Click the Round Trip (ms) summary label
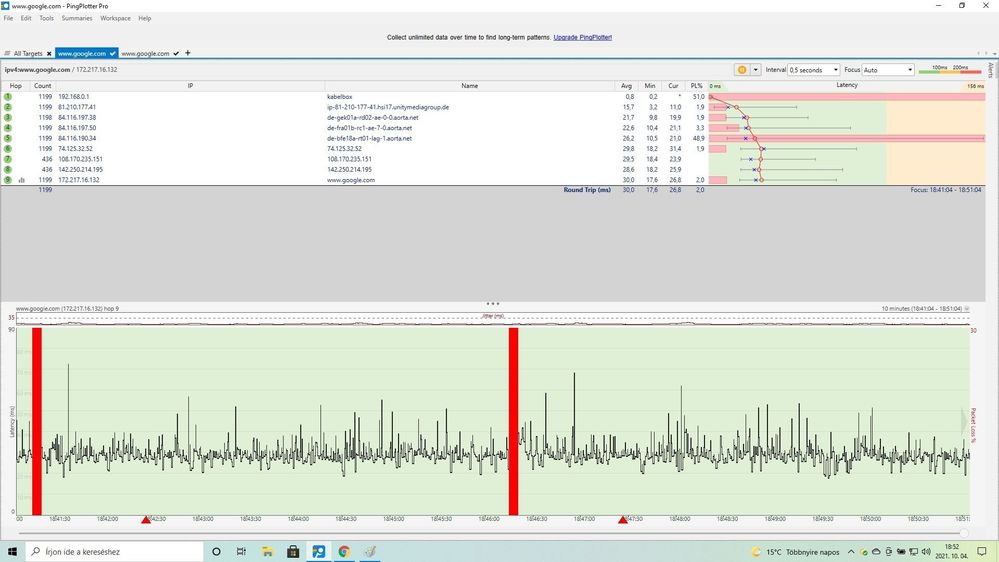999x562 pixels. pyautogui.click(x=587, y=190)
